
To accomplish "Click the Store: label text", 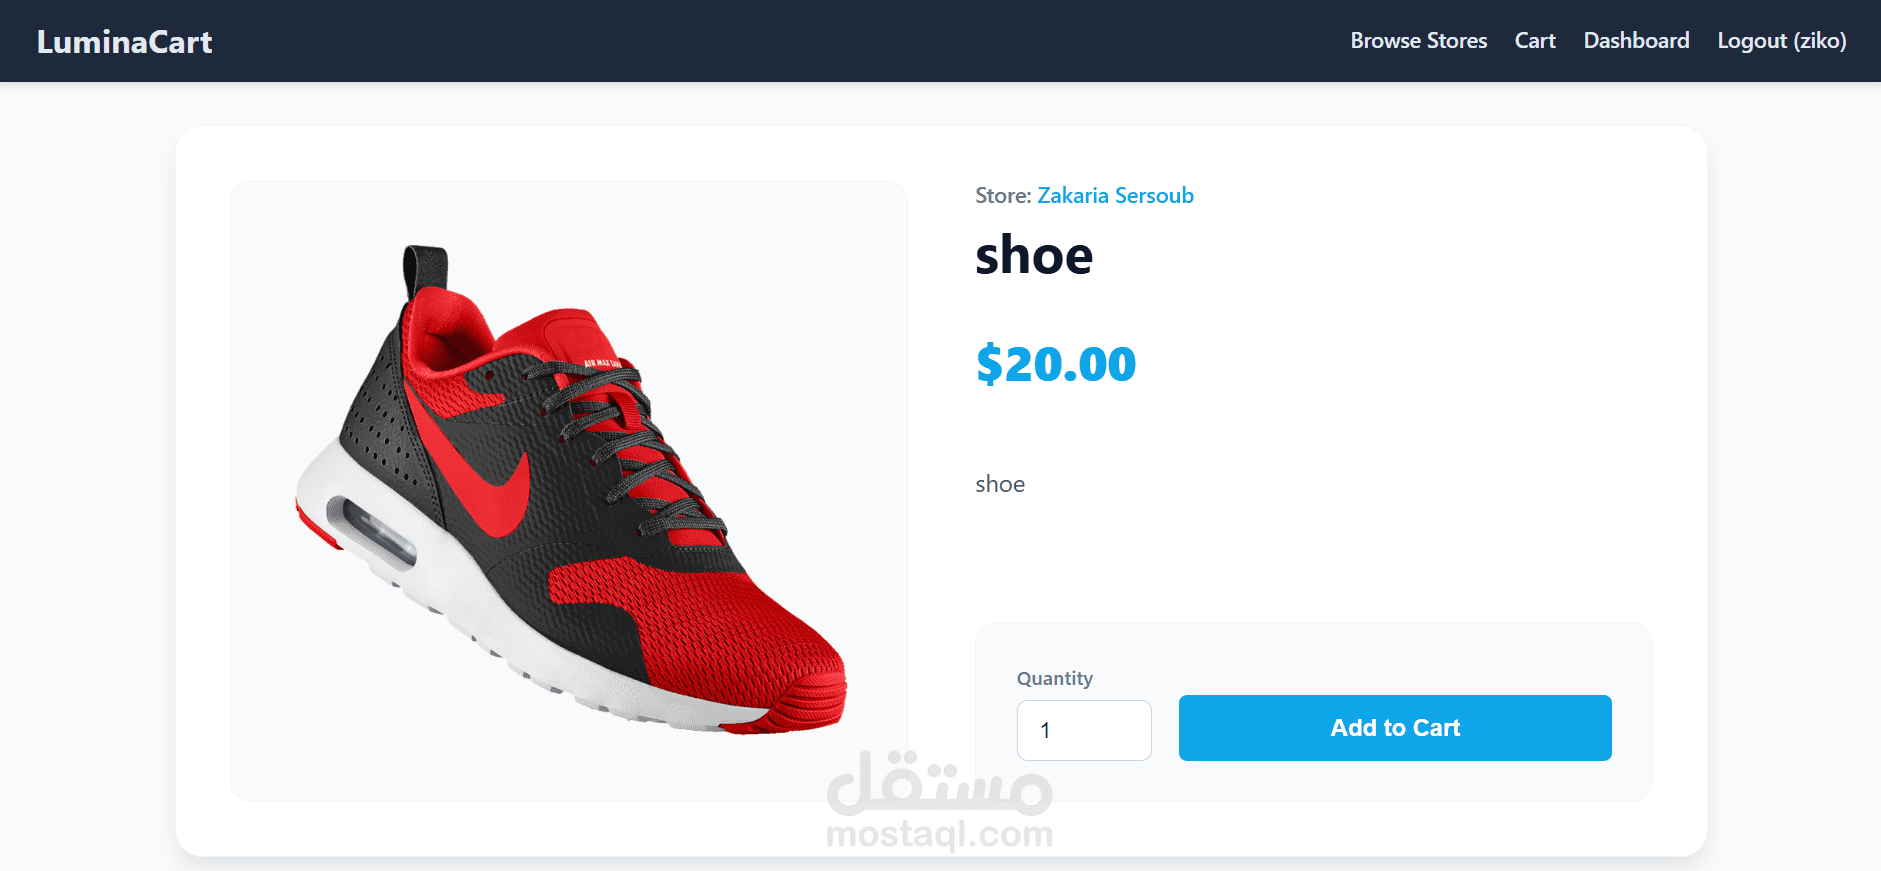I will (x=1003, y=195).
